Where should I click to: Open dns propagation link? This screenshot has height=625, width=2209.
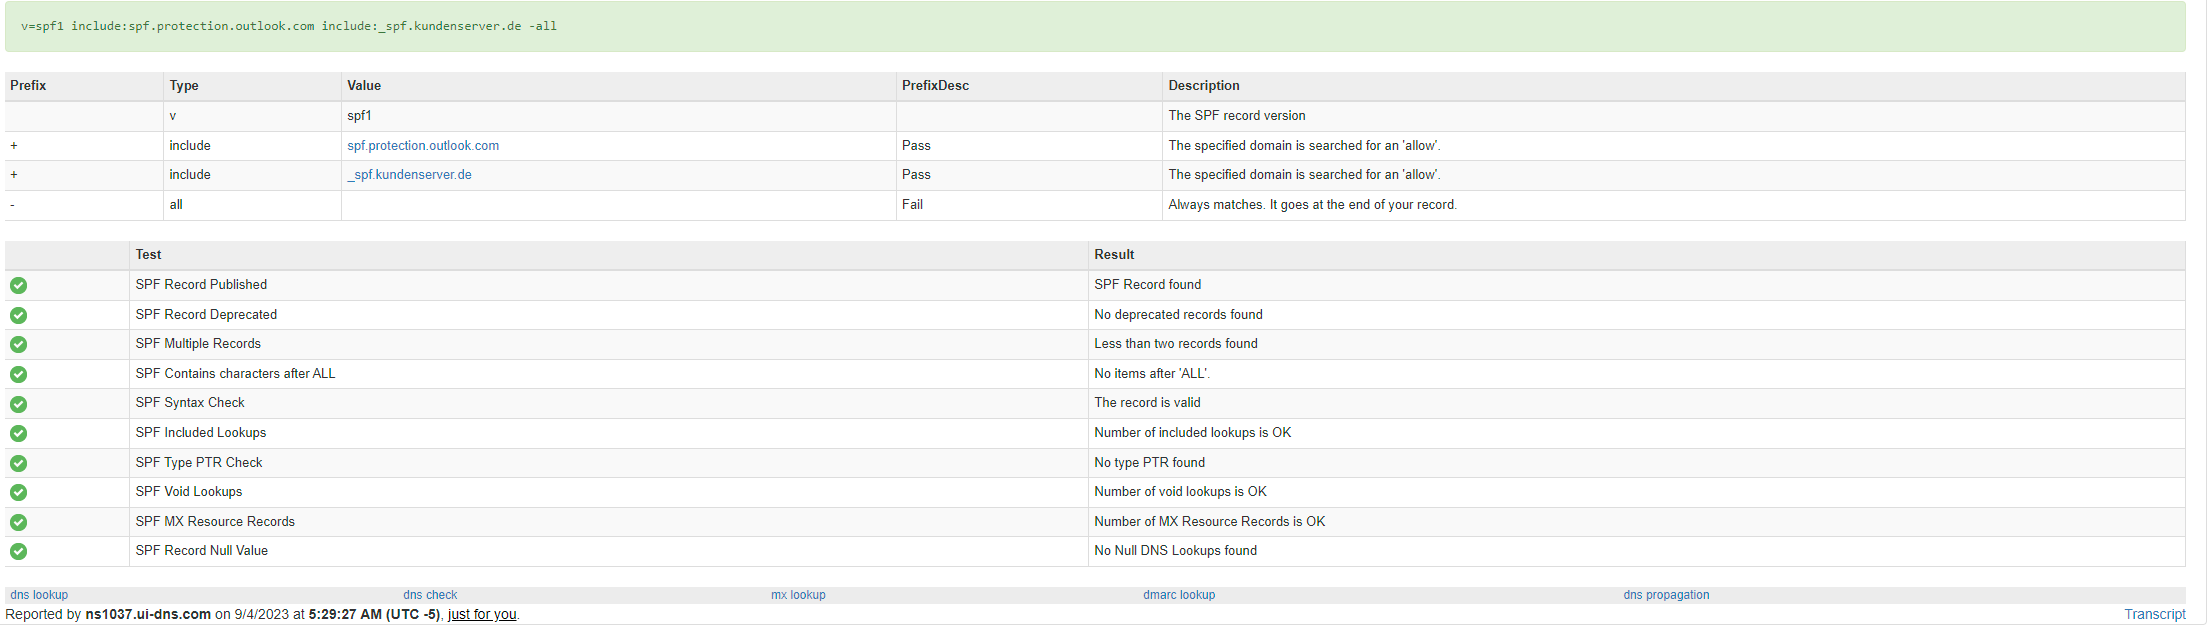point(1666,595)
